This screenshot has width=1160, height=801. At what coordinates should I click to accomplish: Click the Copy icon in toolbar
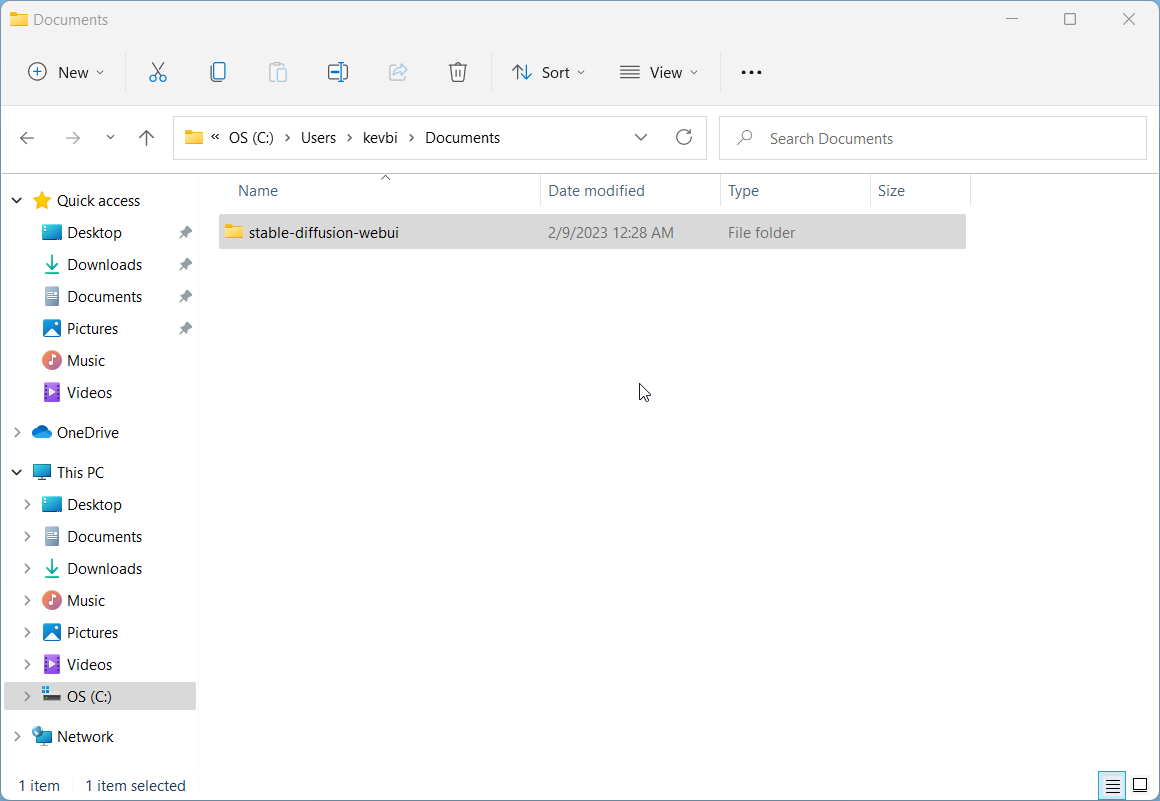point(217,72)
